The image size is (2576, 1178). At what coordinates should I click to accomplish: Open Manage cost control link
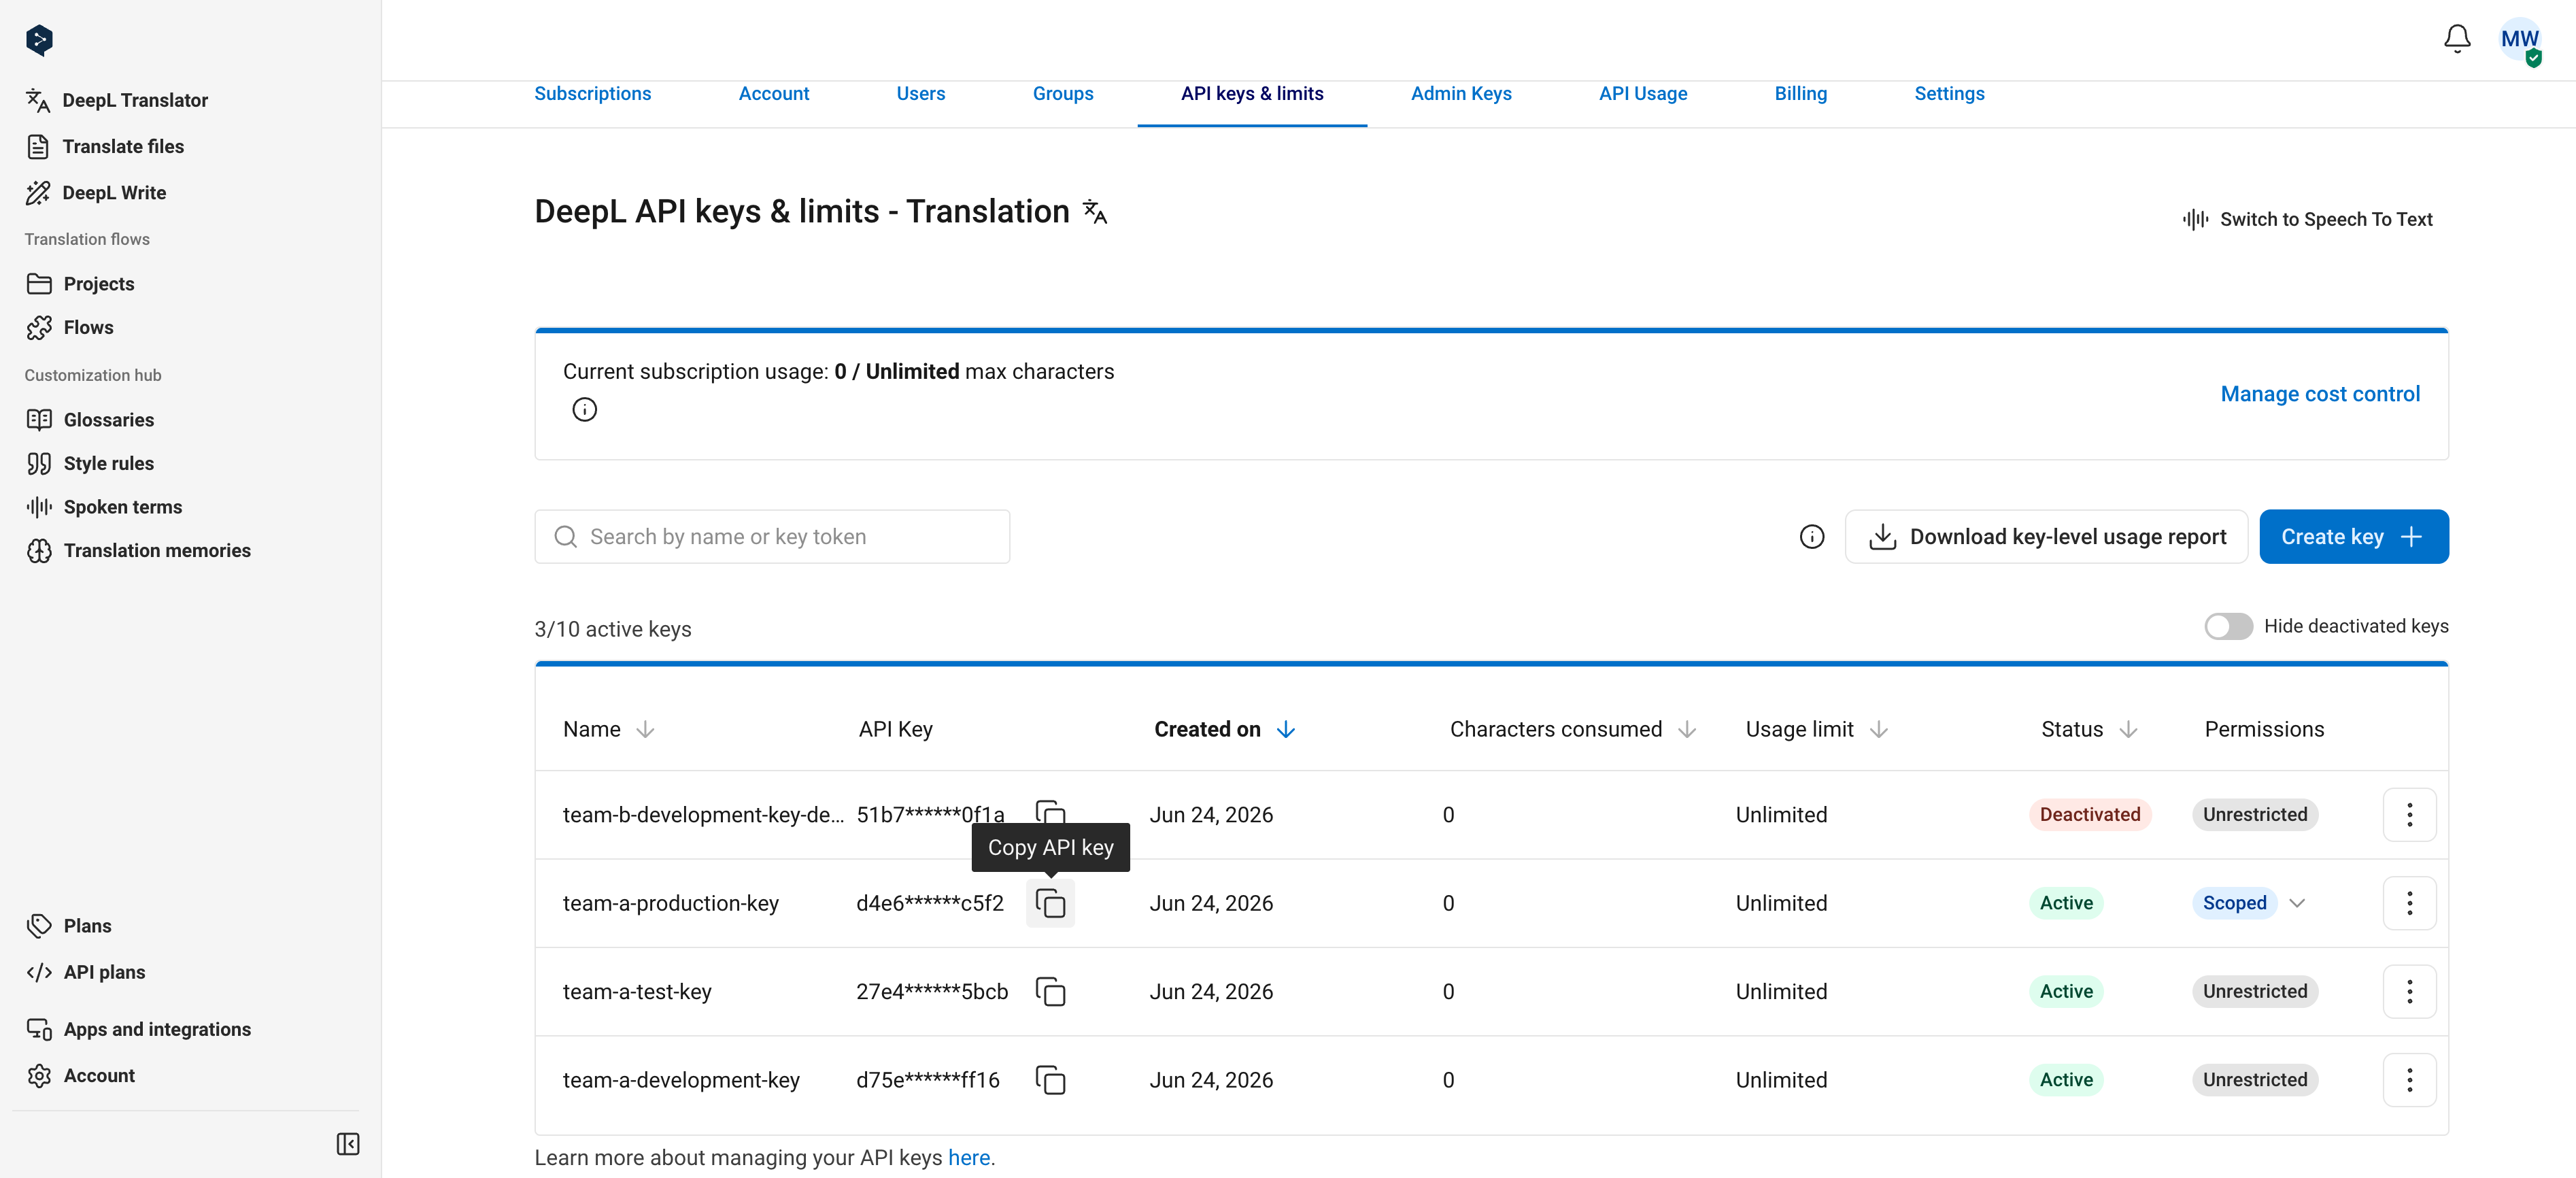[2320, 394]
